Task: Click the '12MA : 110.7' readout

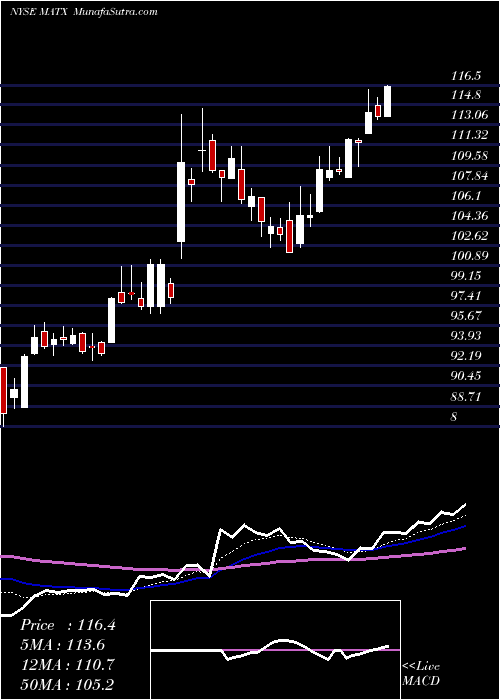Action: coord(68,665)
